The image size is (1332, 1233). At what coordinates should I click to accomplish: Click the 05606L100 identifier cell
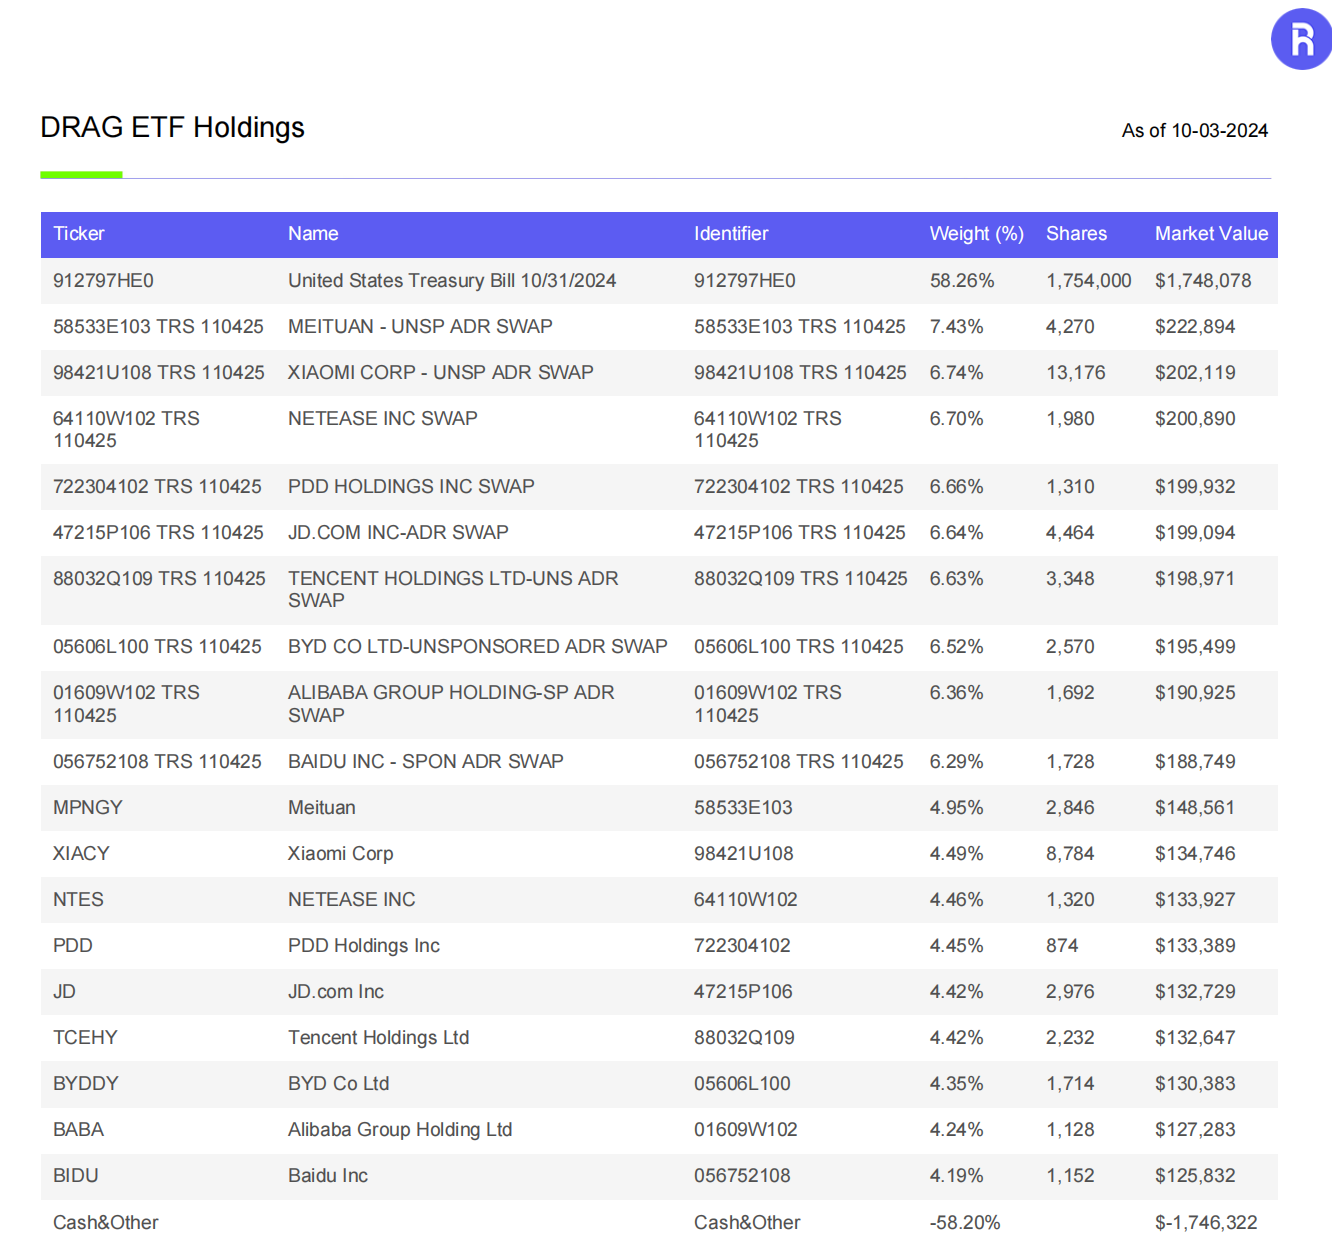(x=742, y=1084)
